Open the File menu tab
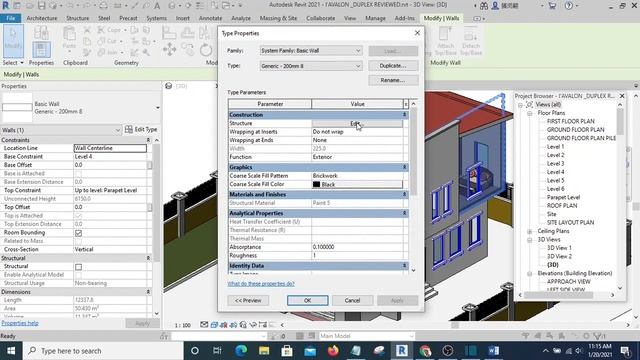The image size is (640, 360). (11, 18)
